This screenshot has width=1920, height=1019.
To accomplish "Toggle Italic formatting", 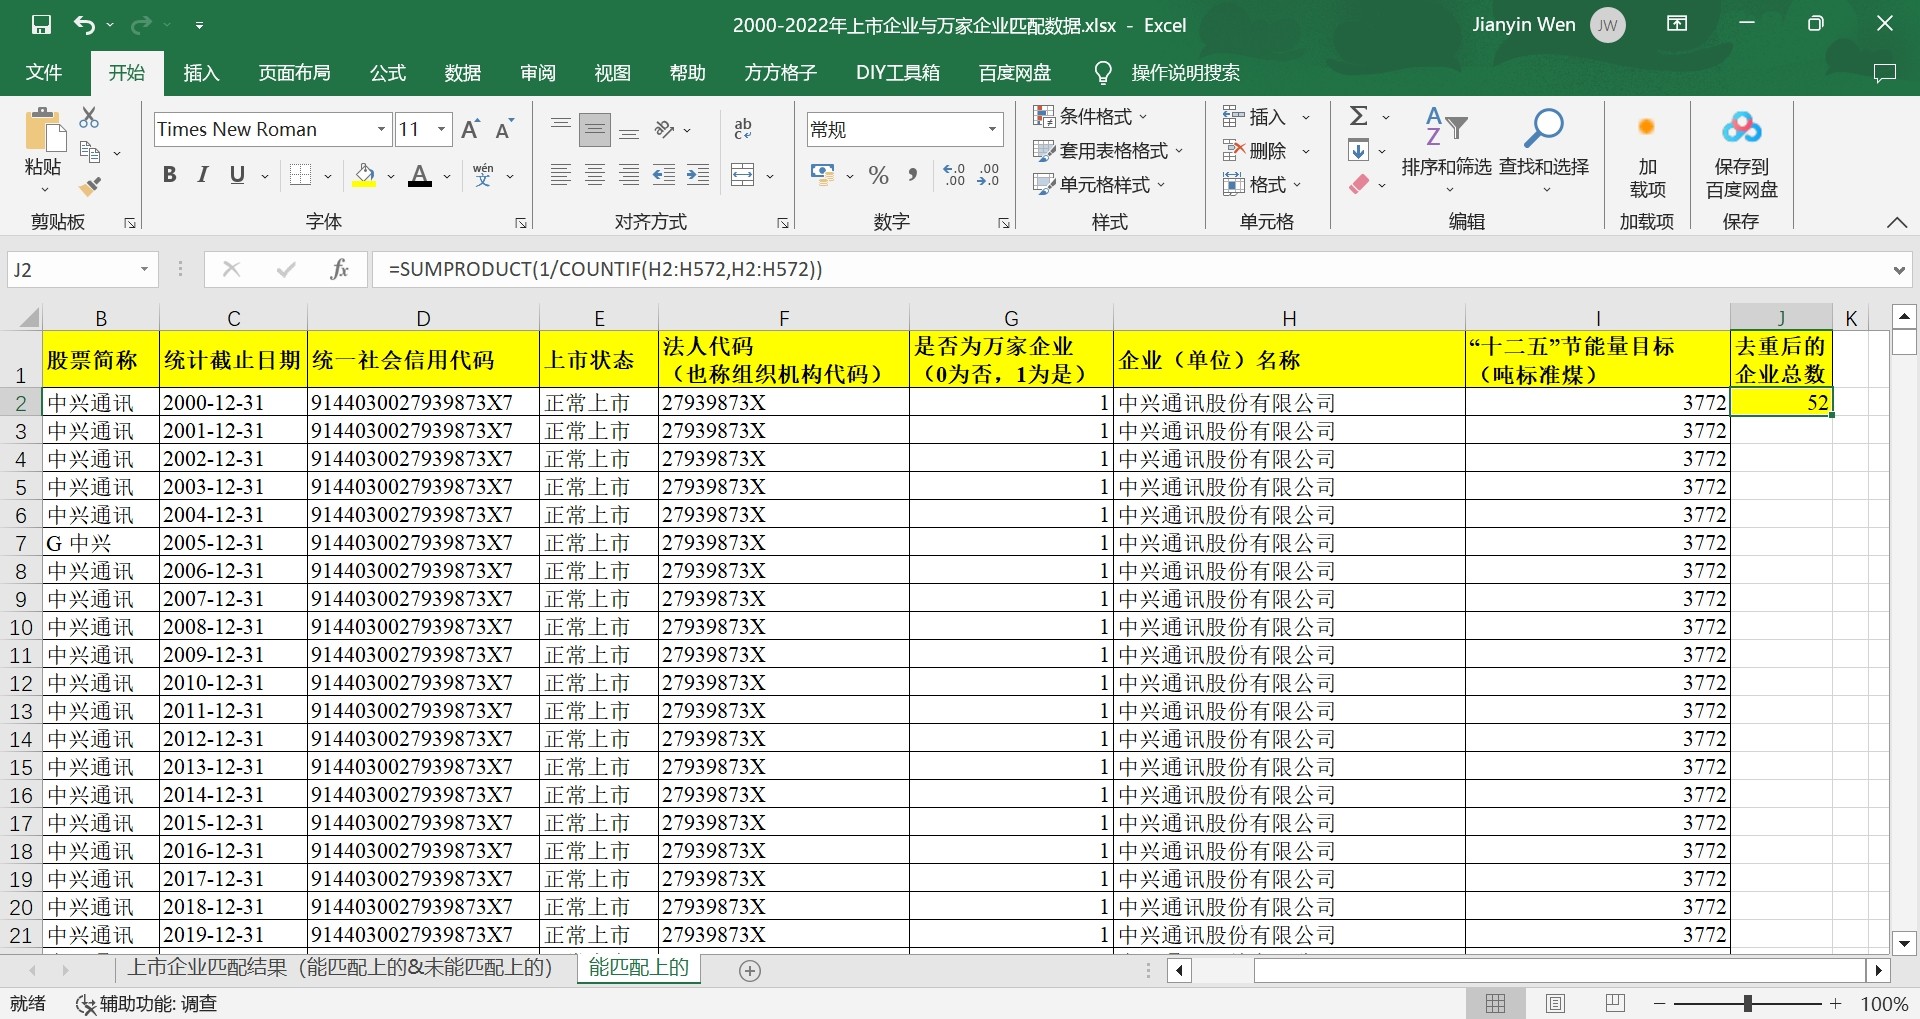I will point(203,176).
